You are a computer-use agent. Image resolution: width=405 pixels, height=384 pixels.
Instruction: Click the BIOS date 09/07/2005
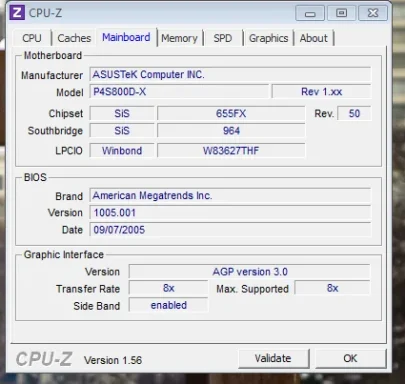(230, 230)
